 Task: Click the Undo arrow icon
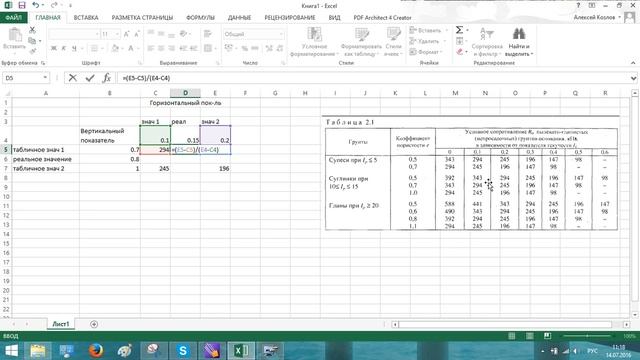pyautogui.click(x=36, y=5)
